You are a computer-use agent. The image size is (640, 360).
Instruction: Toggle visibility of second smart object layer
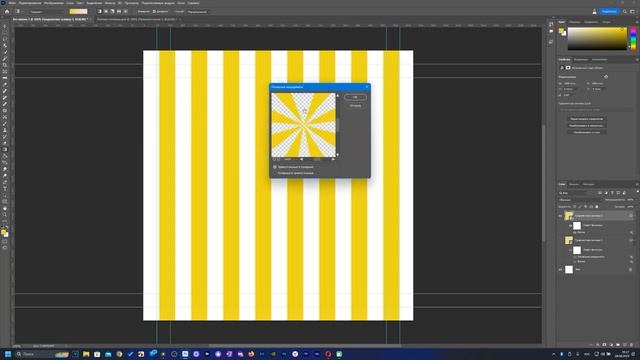[x=560, y=240]
